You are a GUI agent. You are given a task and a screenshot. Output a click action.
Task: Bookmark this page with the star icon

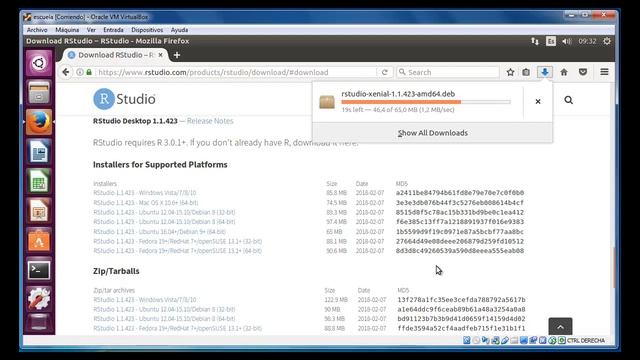click(510, 72)
